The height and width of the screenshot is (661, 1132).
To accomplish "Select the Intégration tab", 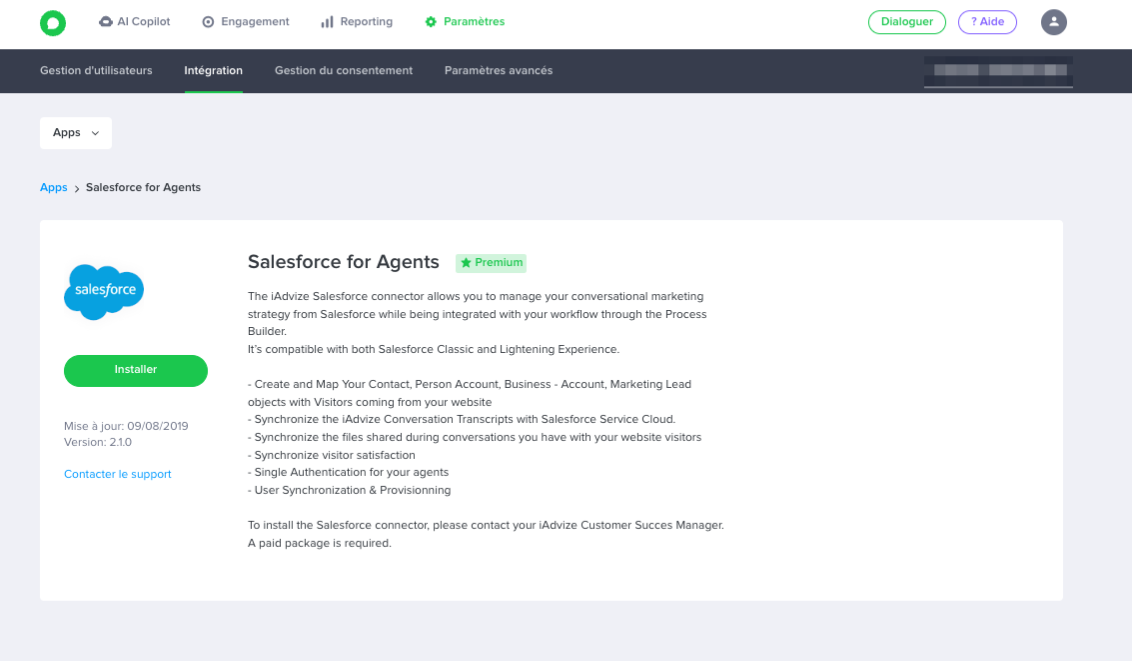I will [x=213, y=71].
